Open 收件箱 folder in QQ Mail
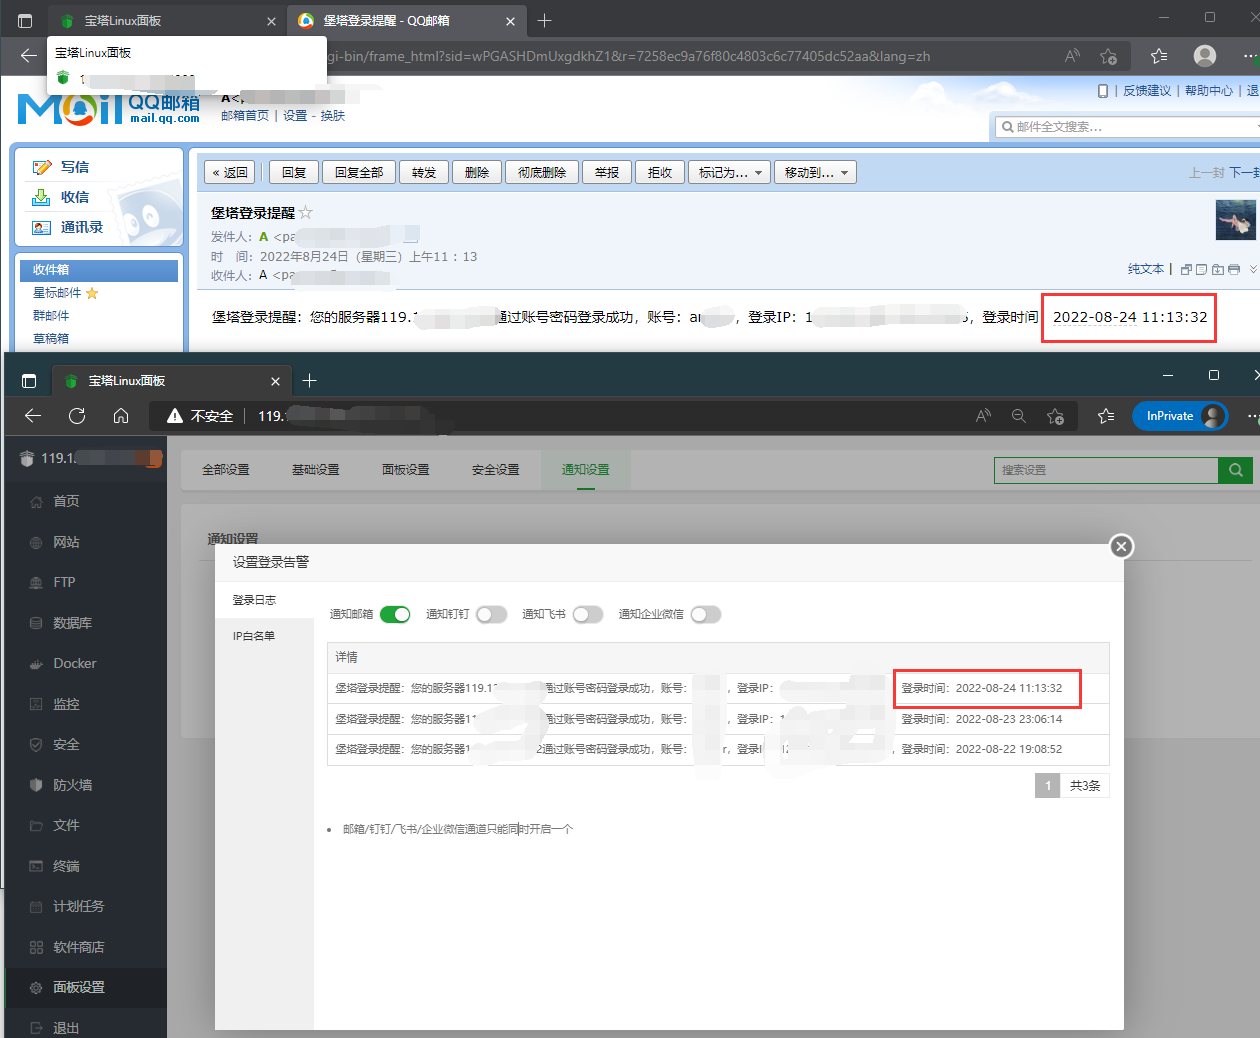Viewport: 1260px width, 1038px height. [x=99, y=270]
